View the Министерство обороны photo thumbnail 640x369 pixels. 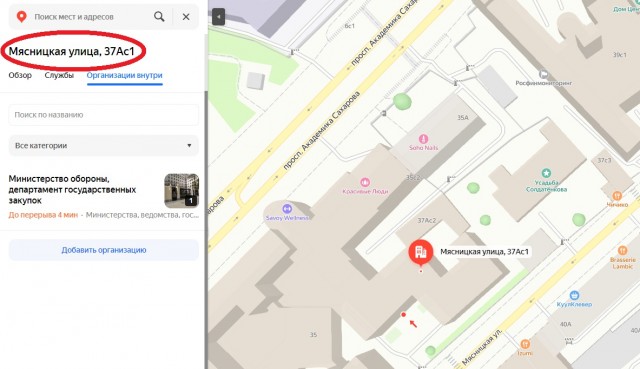(182, 191)
